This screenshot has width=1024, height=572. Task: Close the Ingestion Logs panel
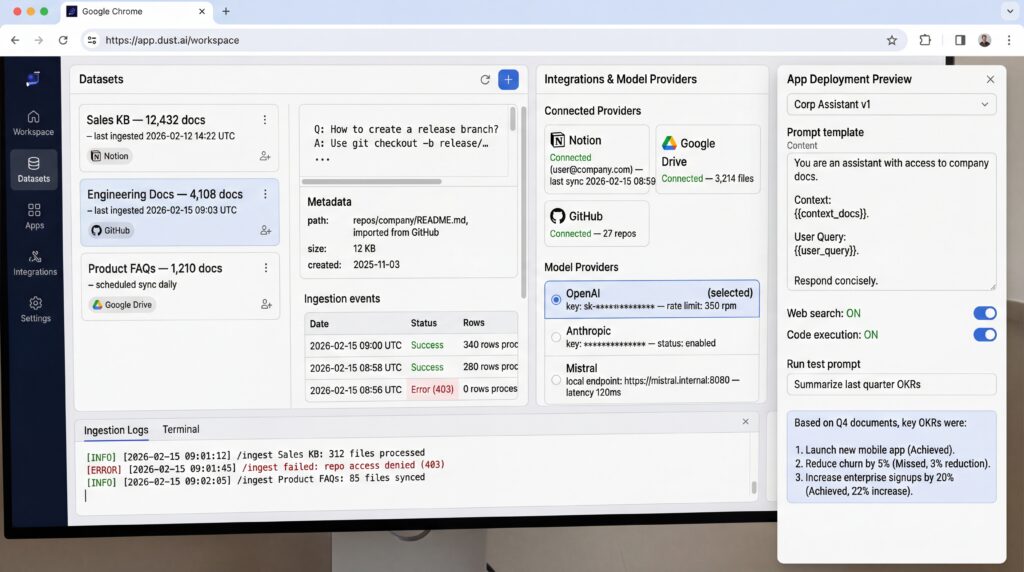[x=745, y=422]
